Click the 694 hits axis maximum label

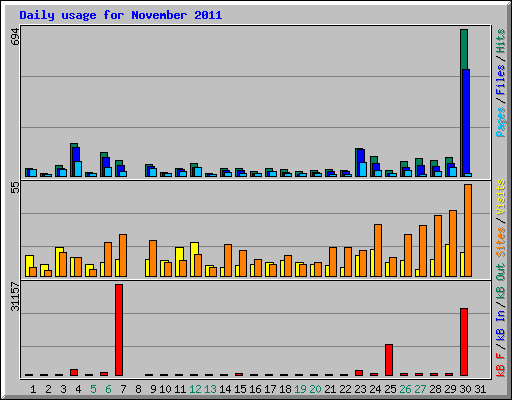coord(15,37)
